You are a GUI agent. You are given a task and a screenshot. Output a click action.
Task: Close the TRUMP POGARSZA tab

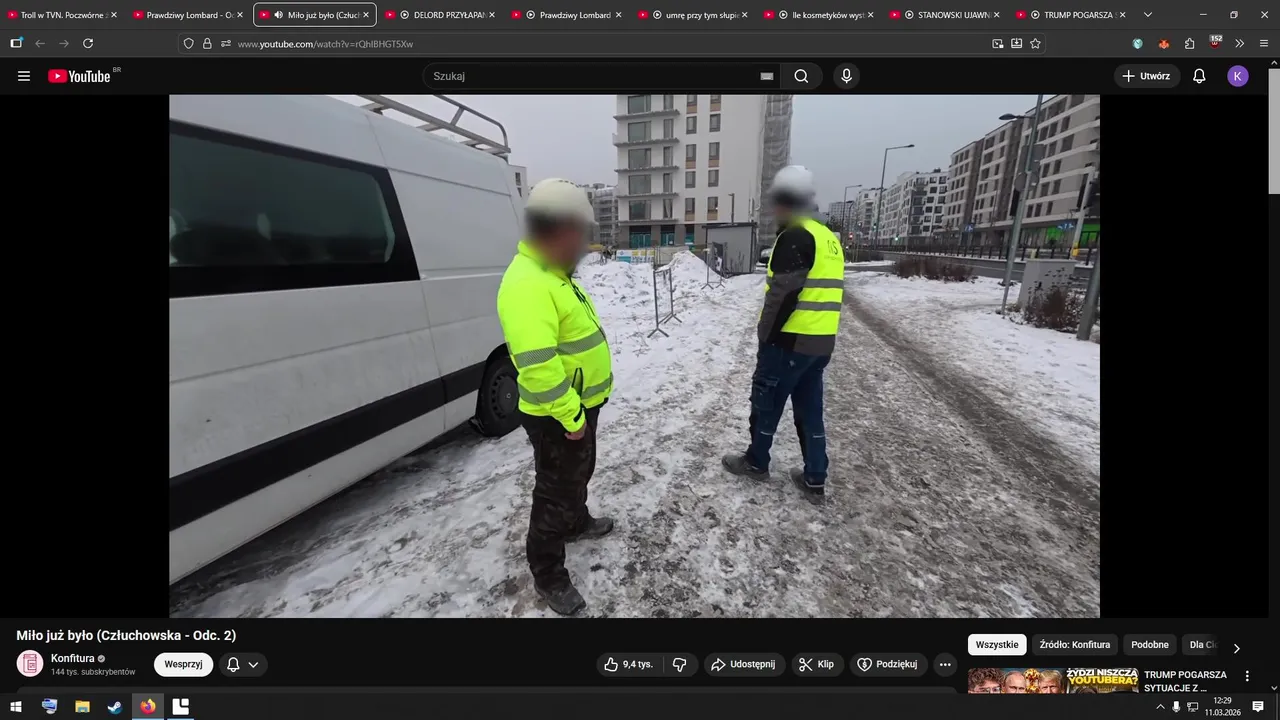tap(1122, 15)
